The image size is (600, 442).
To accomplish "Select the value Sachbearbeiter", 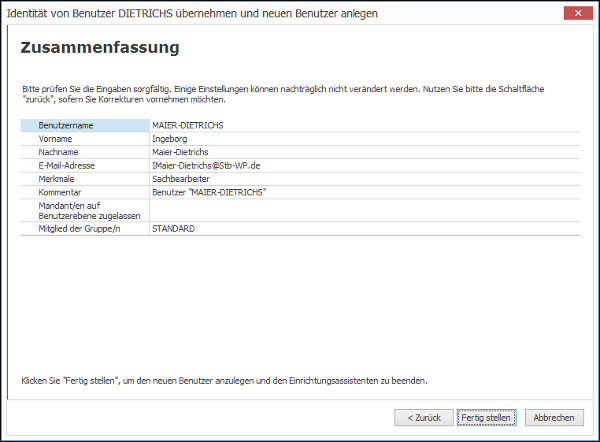I will pos(181,179).
